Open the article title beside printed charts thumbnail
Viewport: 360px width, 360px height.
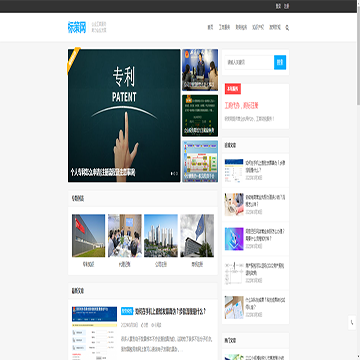(265, 304)
